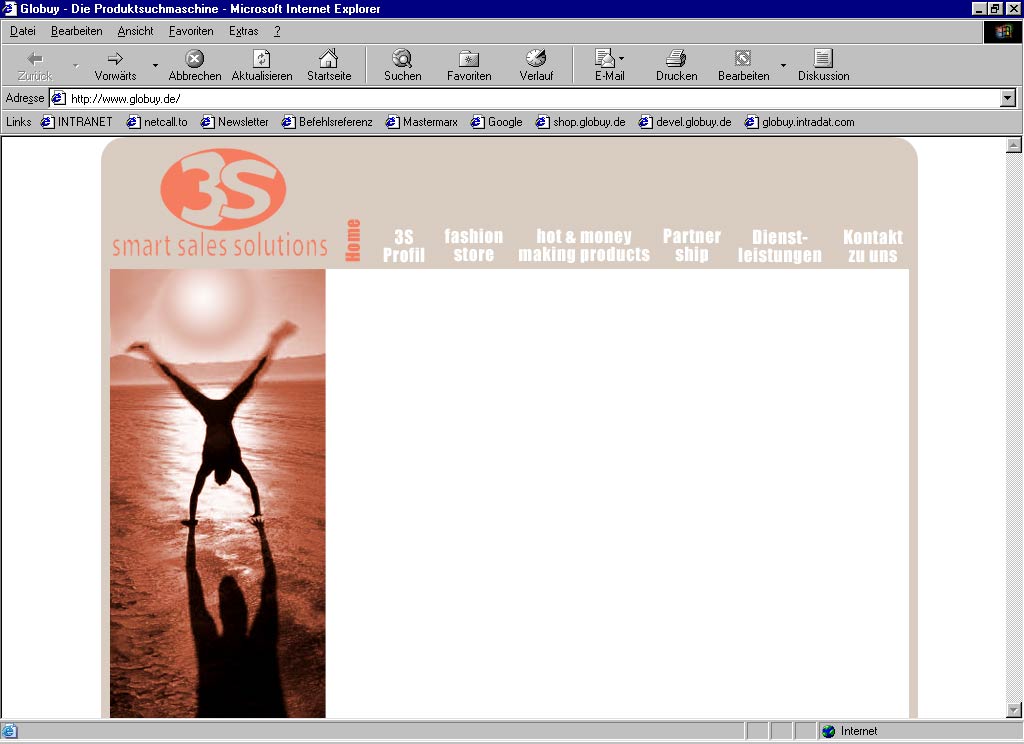Click the scrollbar down arrow
The height and width of the screenshot is (744, 1024).
pyautogui.click(x=1014, y=709)
